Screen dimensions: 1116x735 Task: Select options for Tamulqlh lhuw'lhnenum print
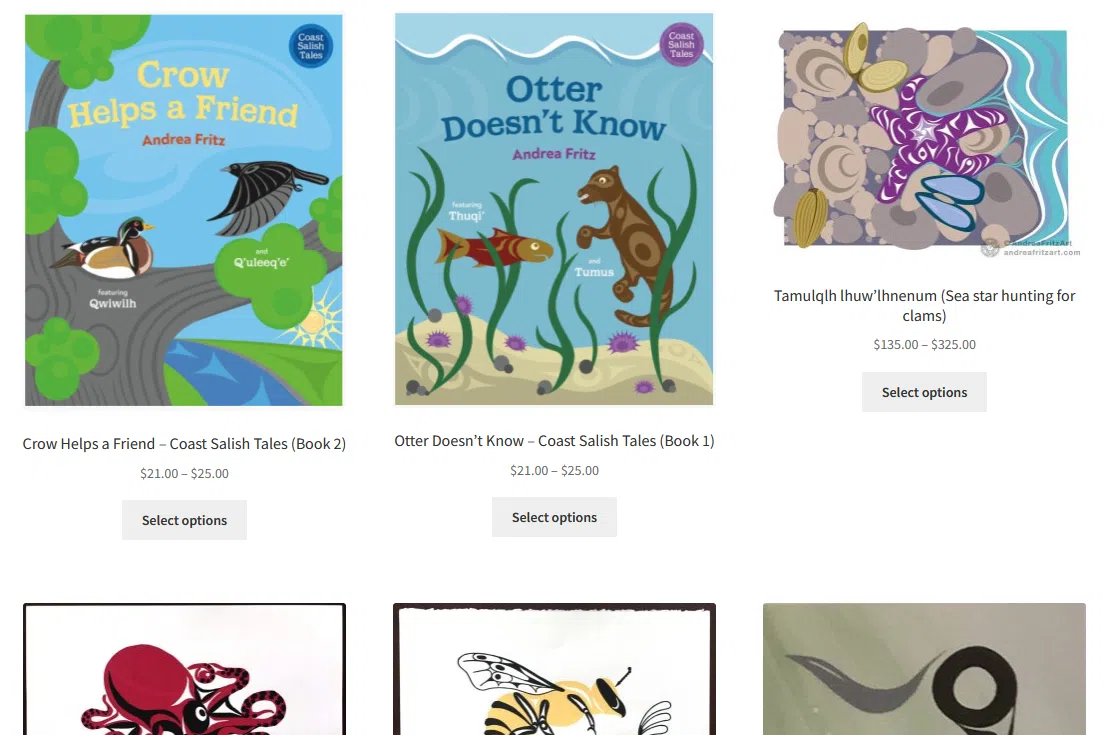click(924, 392)
